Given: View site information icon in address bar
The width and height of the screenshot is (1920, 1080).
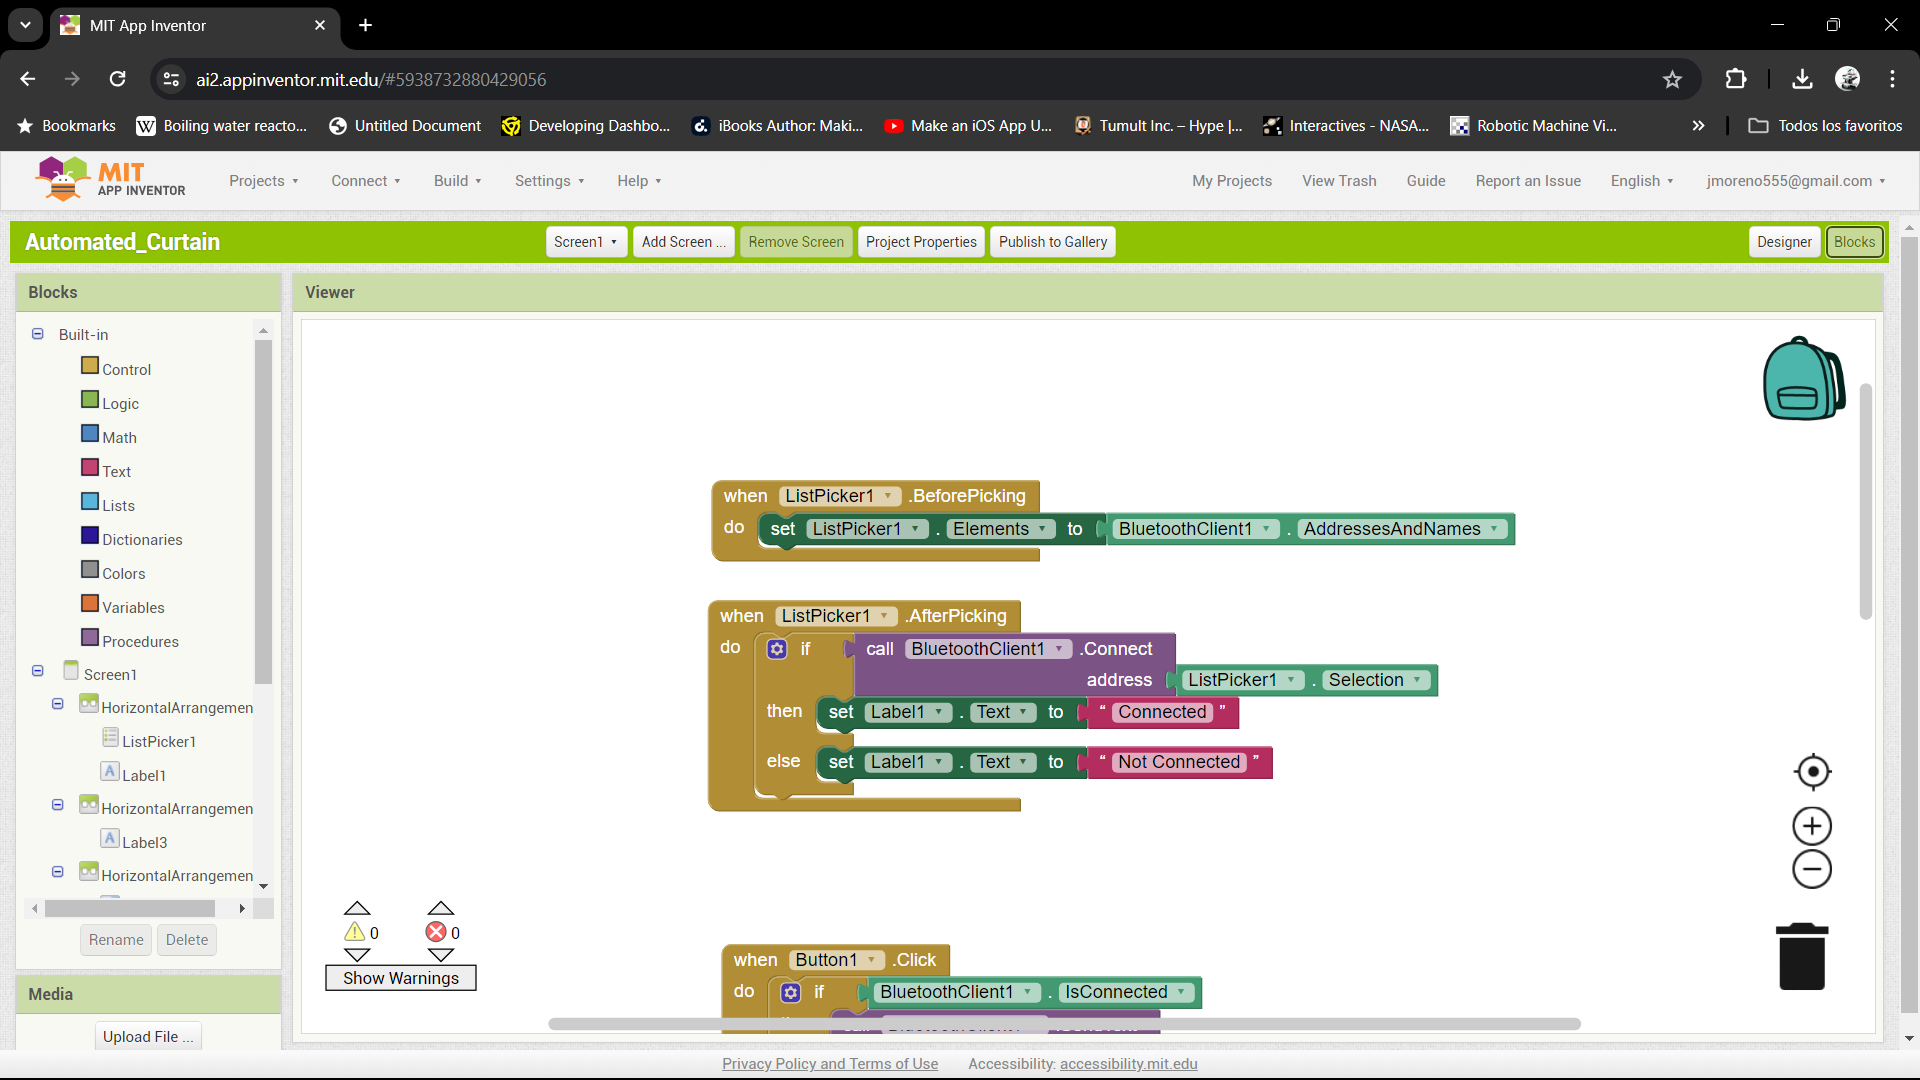Looking at the screenshot, I should point(172,79).
